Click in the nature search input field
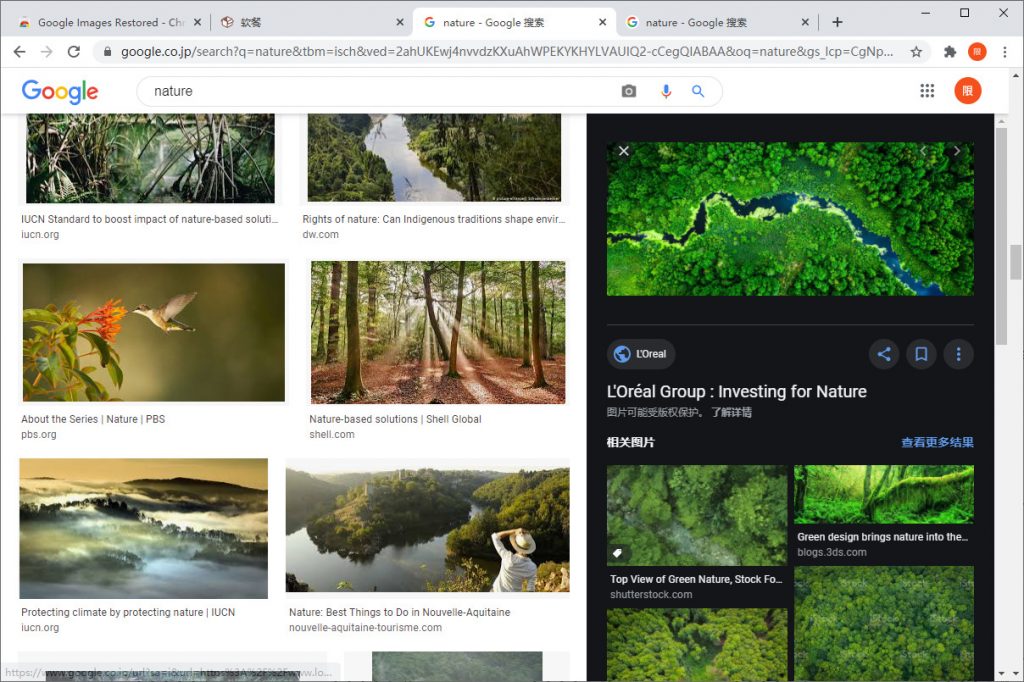Screen dimensions: 1024x682 click(x=380, y=91)
